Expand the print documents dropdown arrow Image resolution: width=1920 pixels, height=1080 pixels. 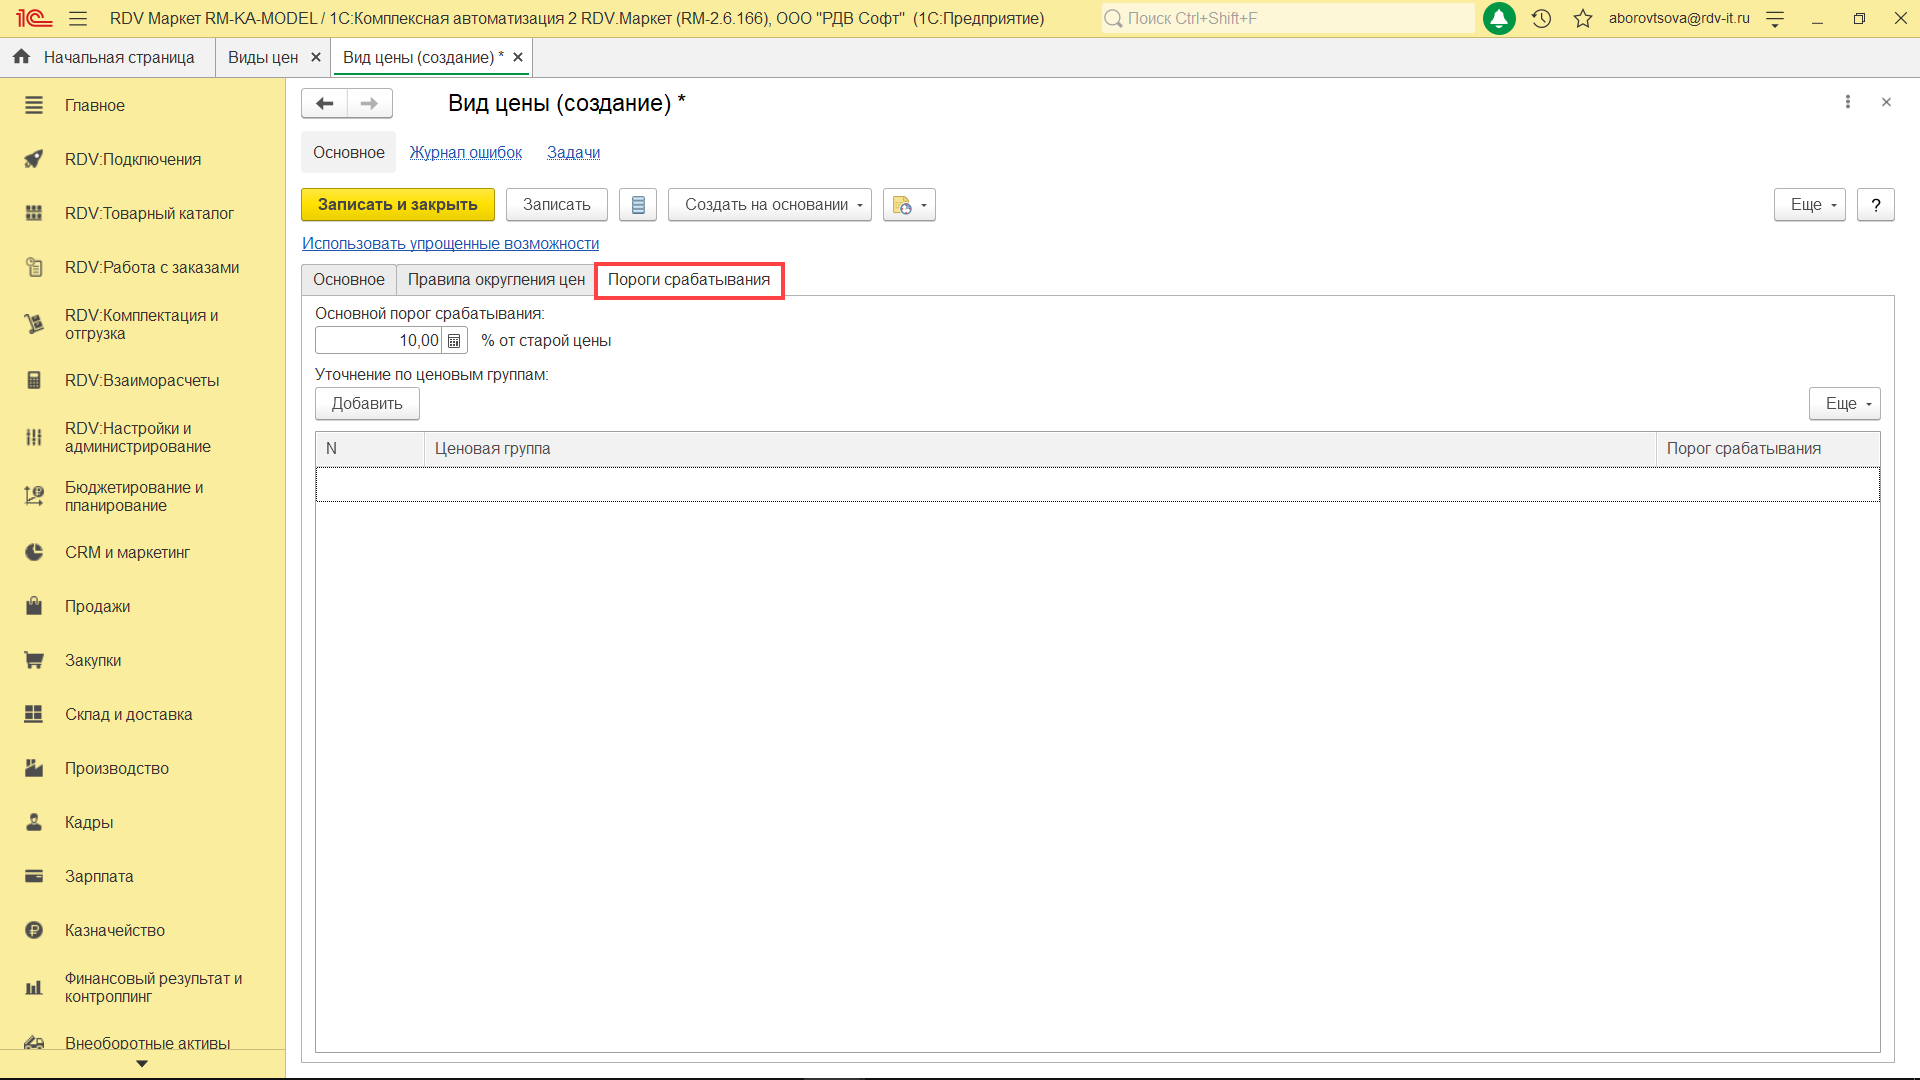pos(923,205)
